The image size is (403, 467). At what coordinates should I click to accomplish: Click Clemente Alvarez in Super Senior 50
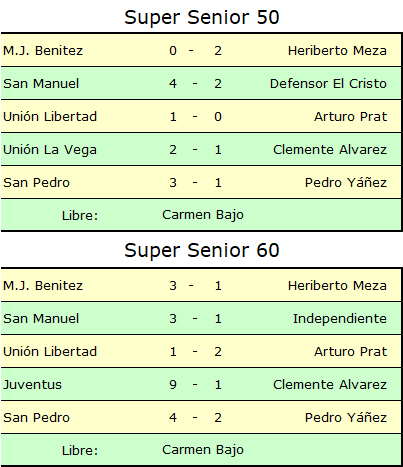pyautogui.click(x=330, y=150)
